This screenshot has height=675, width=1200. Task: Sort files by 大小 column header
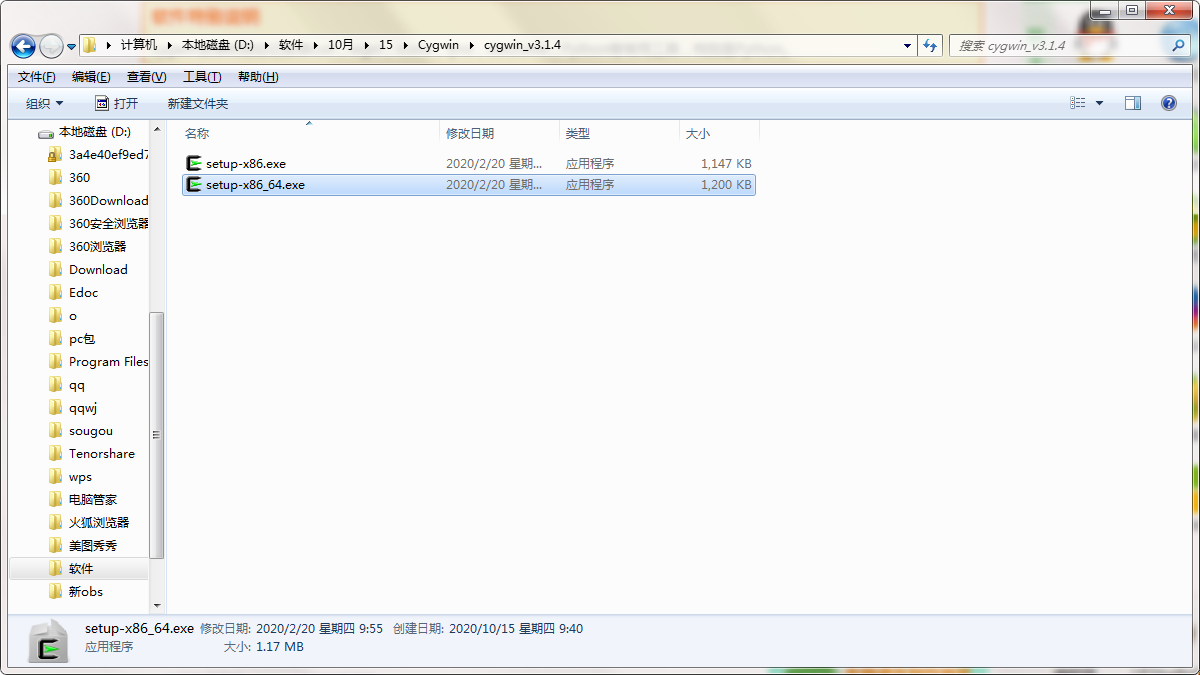[x=720, y=133]
